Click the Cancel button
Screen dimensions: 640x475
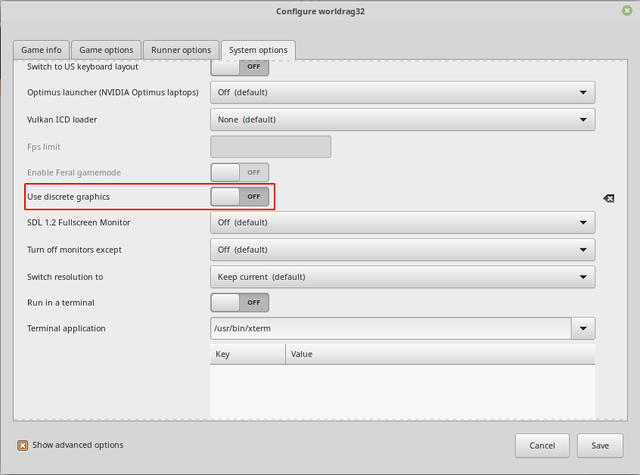pyautogui.click(x=542, y=446)
